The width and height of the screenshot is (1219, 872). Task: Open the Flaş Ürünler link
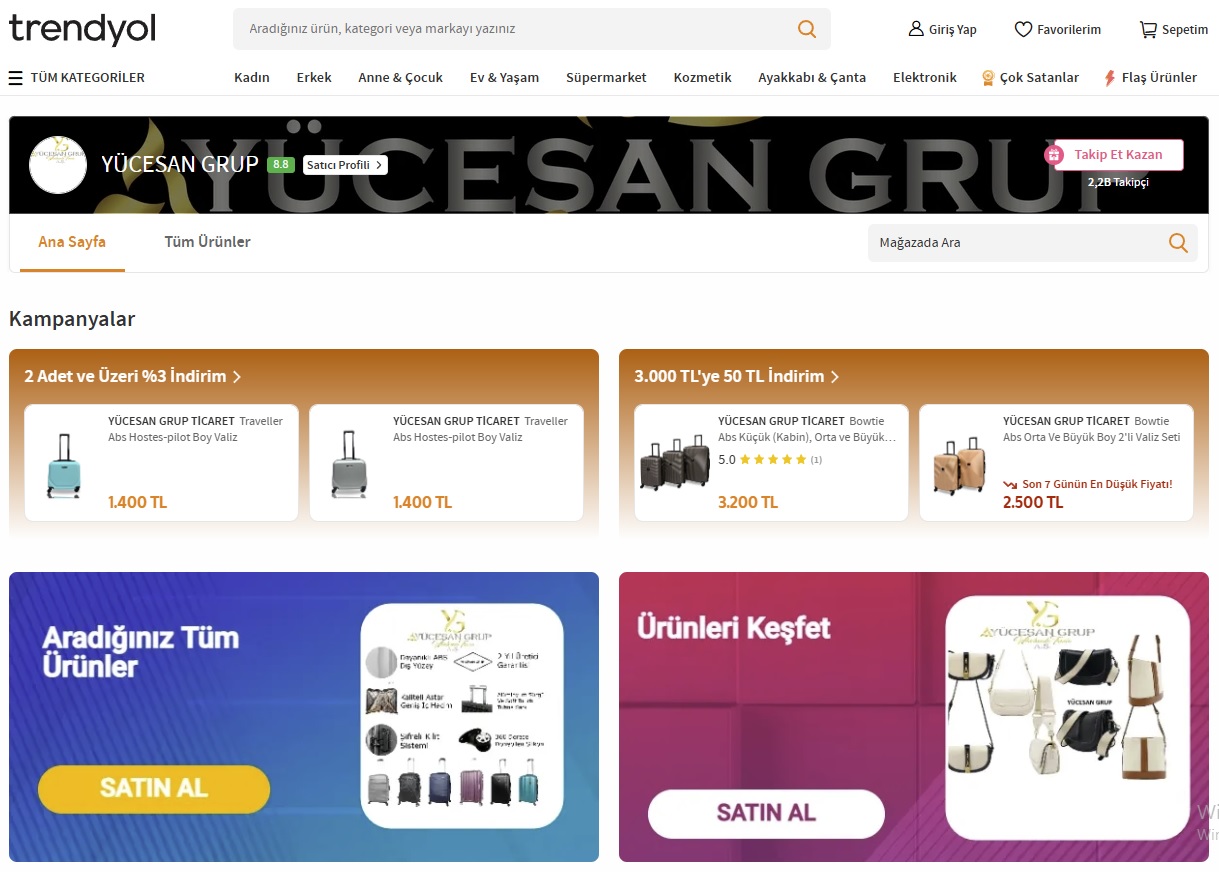click(1159, 77)
